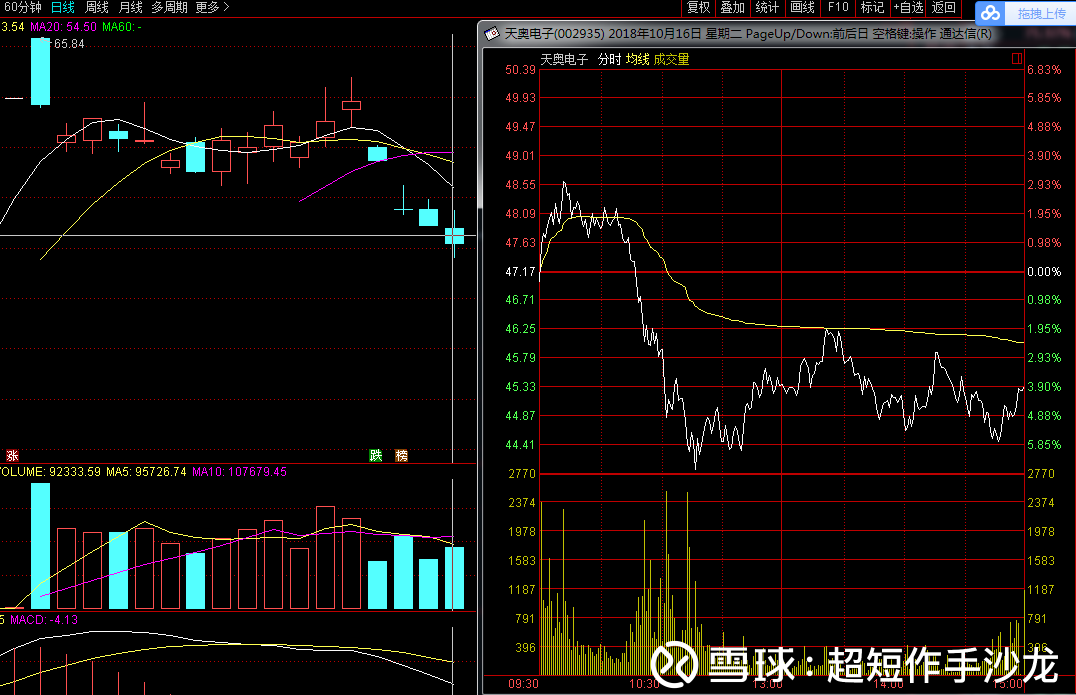
Task: Click the 标记 mark button
Action: 872,8
